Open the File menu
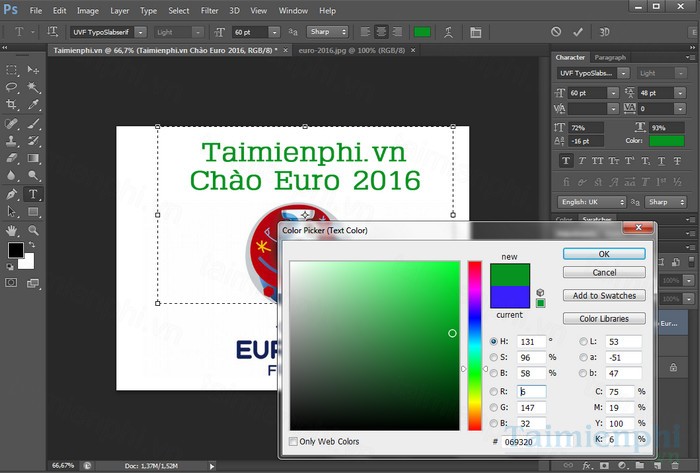Image resolution: width=700 pixels, height=473 pixels. tap(36, 11)
